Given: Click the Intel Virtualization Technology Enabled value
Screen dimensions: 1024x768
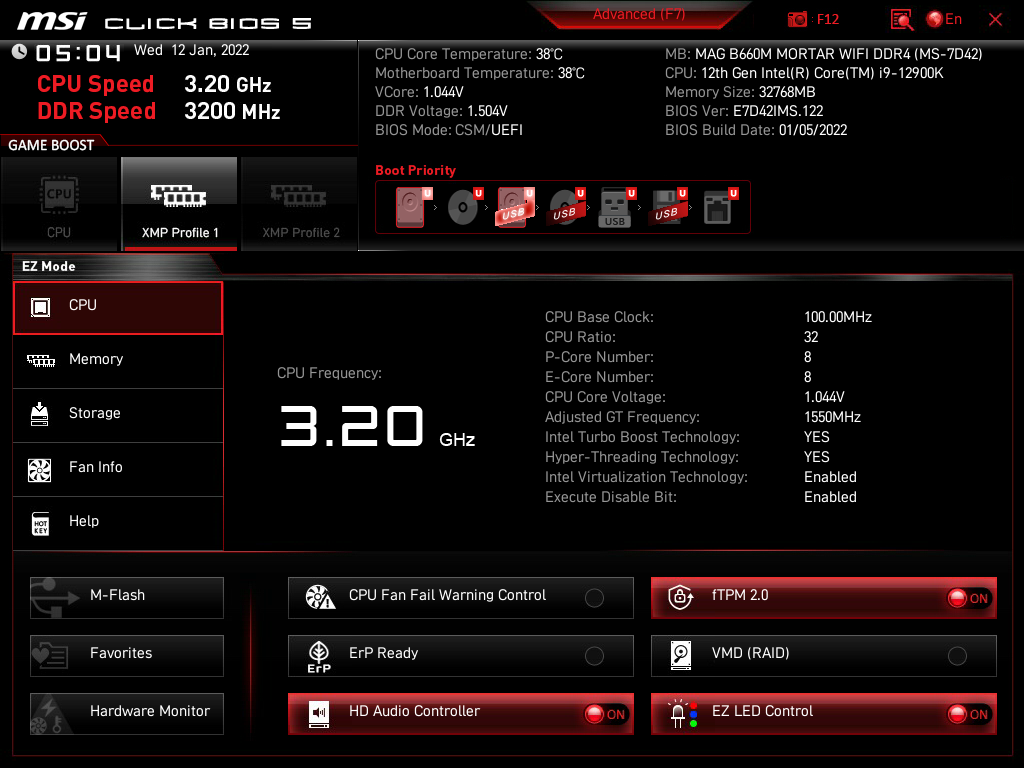Looking at the screenshot, I should tap(830, 477).
